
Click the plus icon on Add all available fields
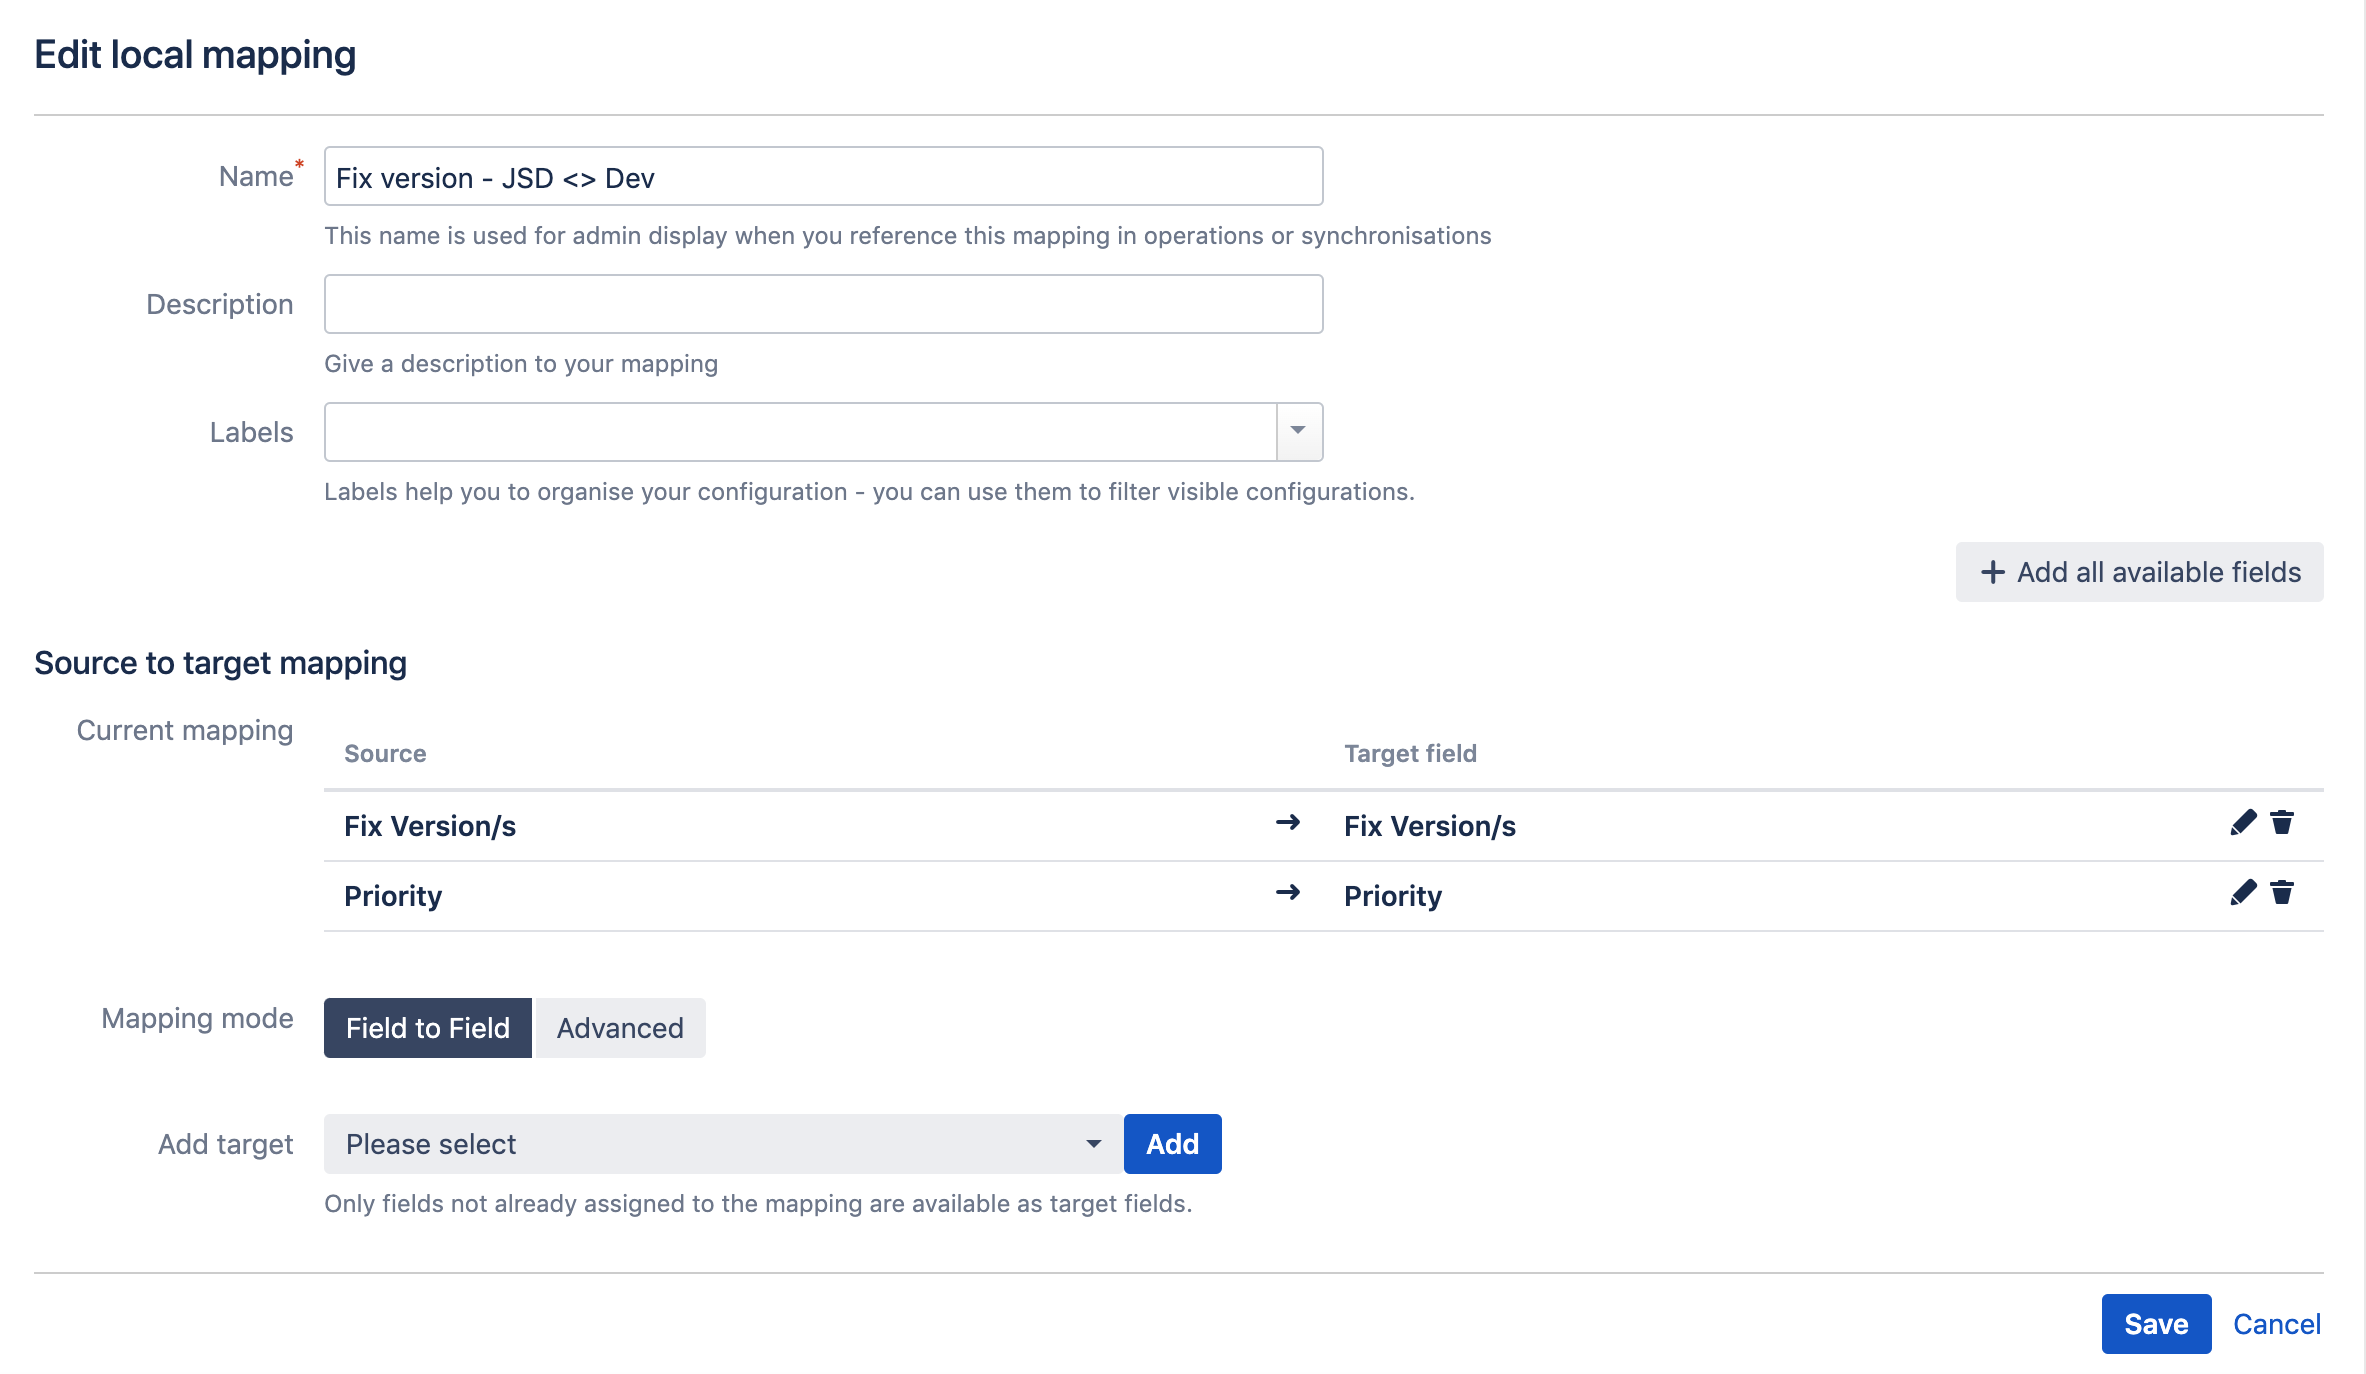click(1993, 572)
